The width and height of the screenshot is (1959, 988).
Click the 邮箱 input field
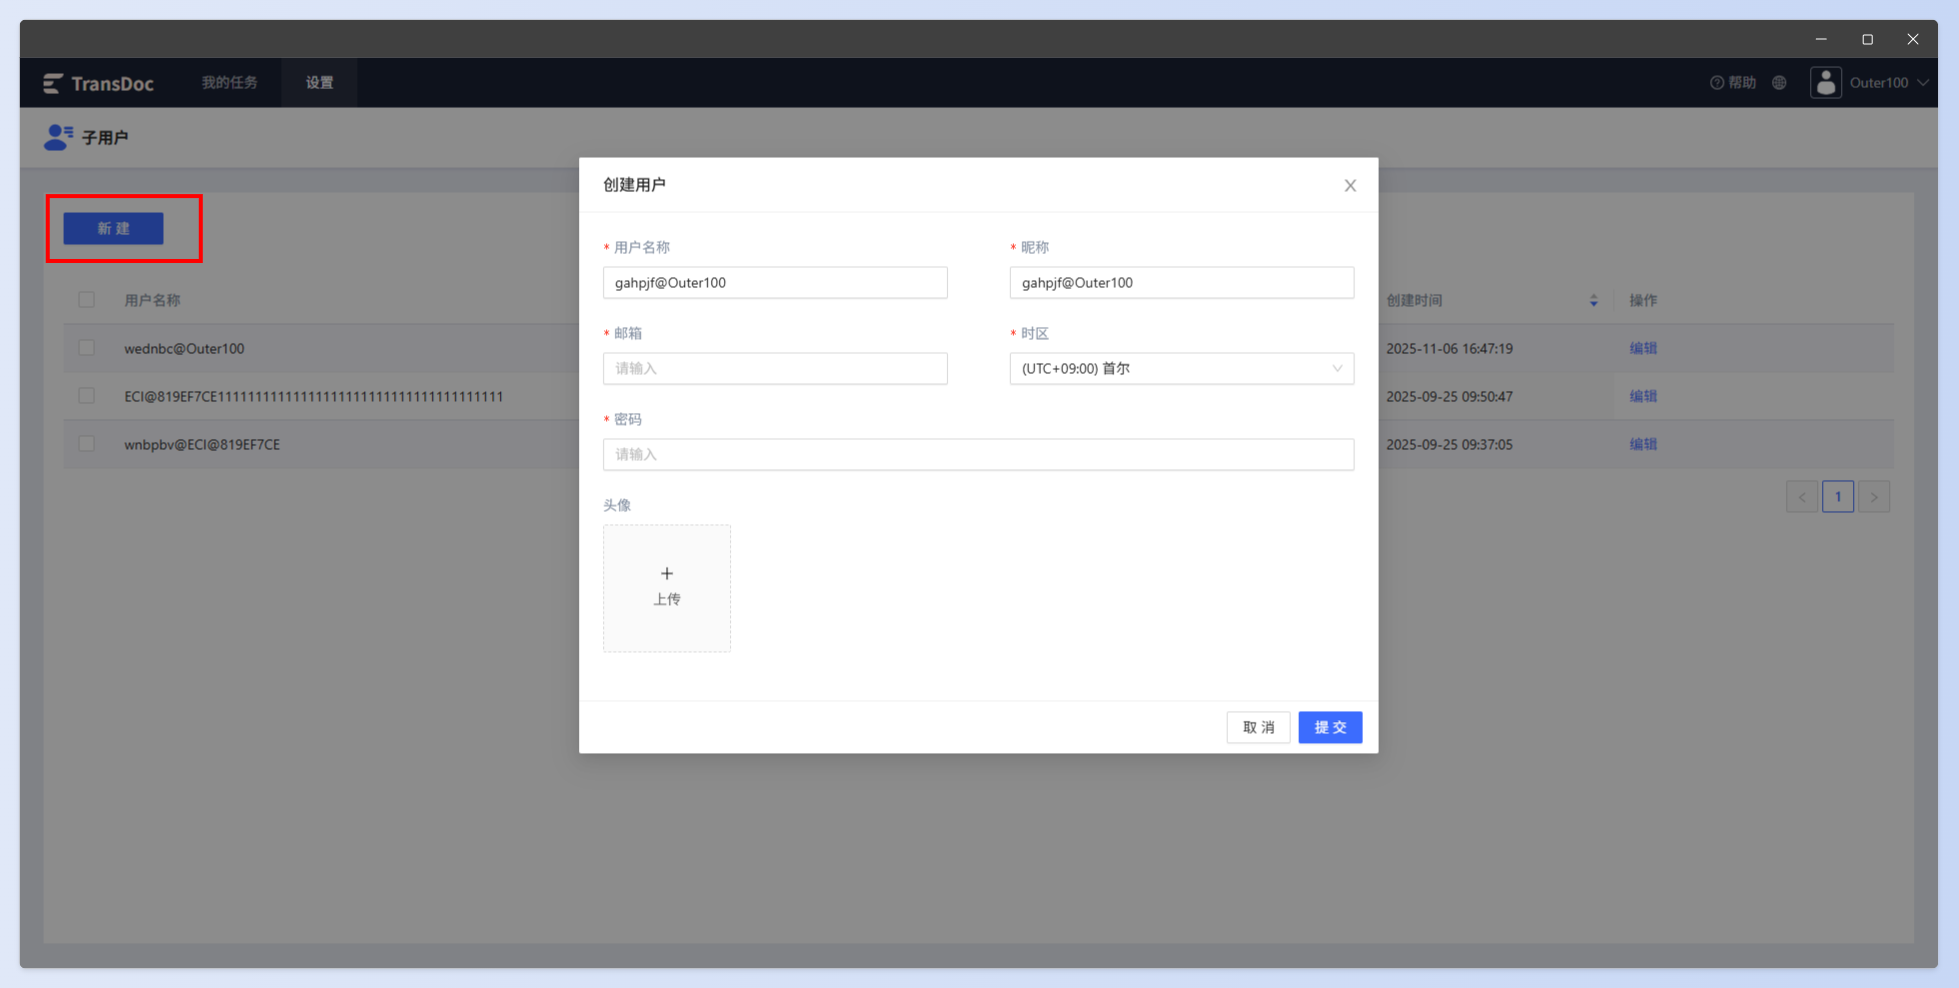click(775, 369)
